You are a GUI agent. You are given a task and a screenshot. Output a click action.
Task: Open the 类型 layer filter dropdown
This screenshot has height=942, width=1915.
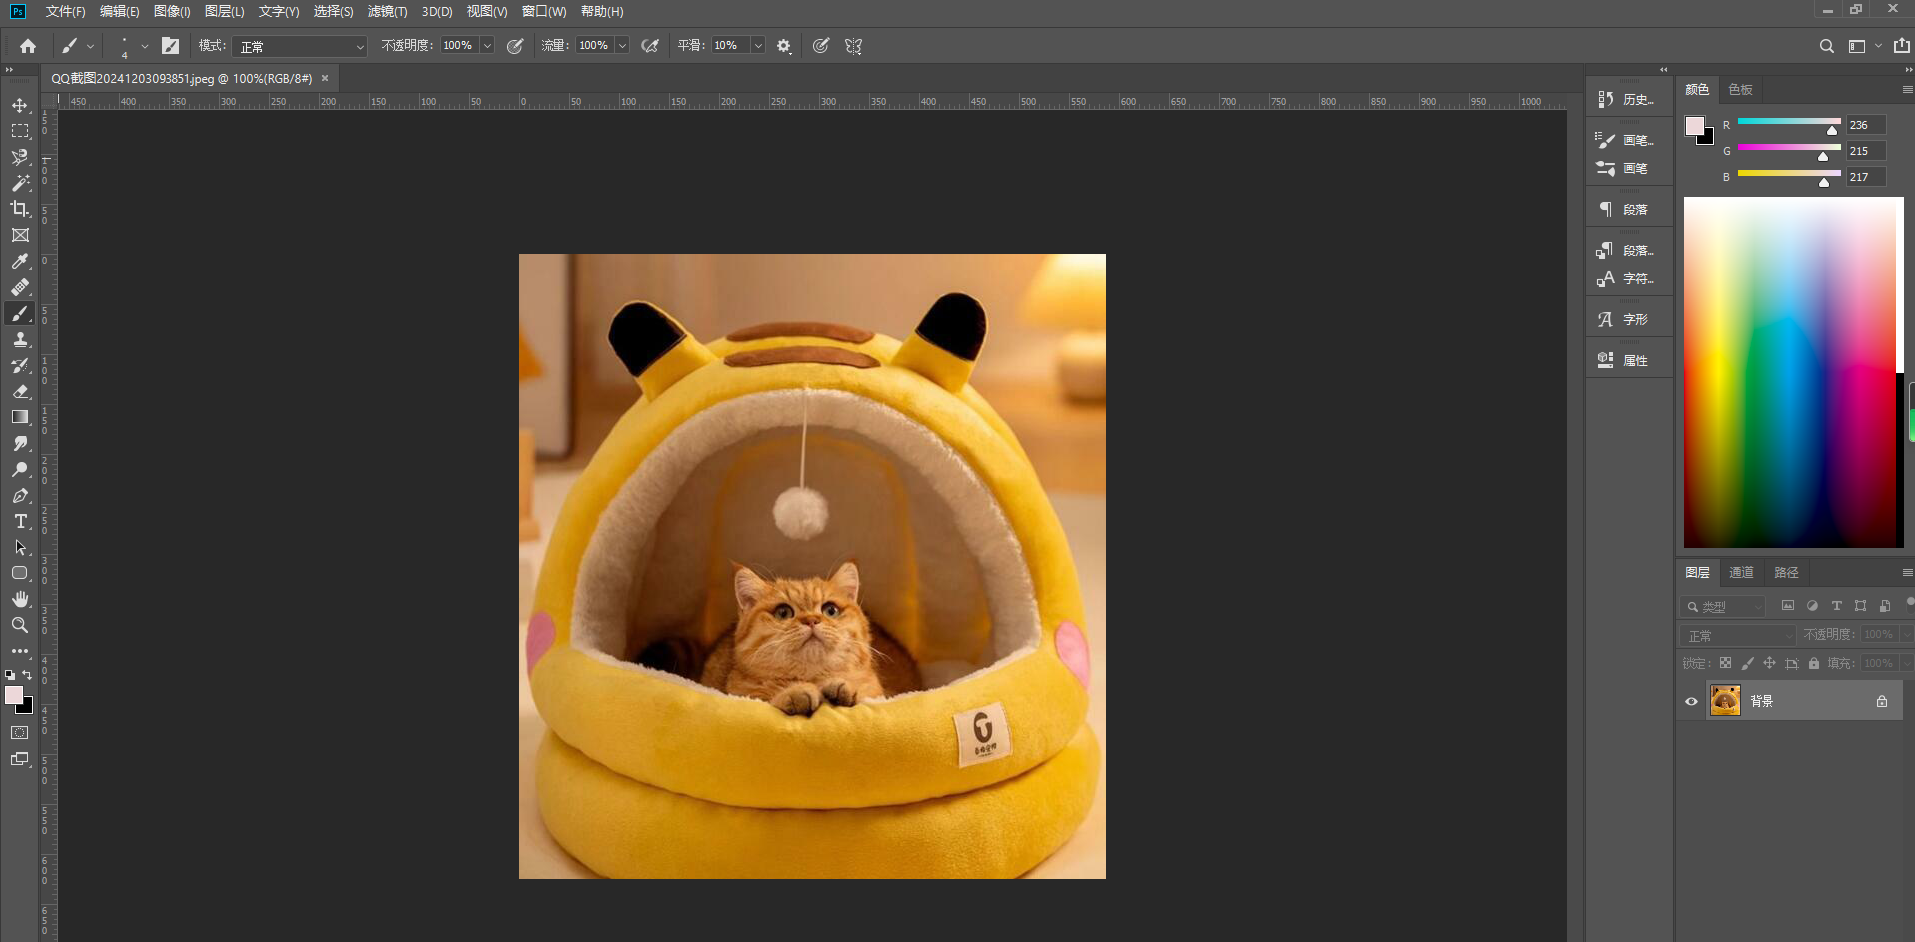[x=1724, y=606]
